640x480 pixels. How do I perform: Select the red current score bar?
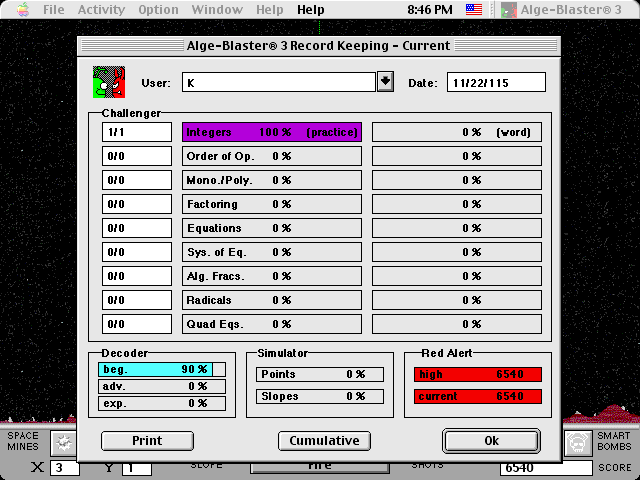point(477,397)
